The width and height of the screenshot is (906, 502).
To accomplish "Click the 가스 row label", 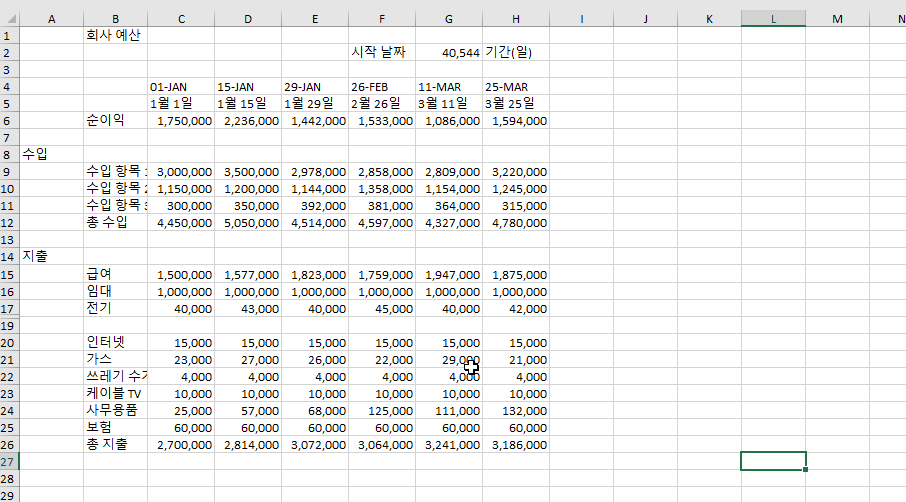I will (x=115, y=359).
